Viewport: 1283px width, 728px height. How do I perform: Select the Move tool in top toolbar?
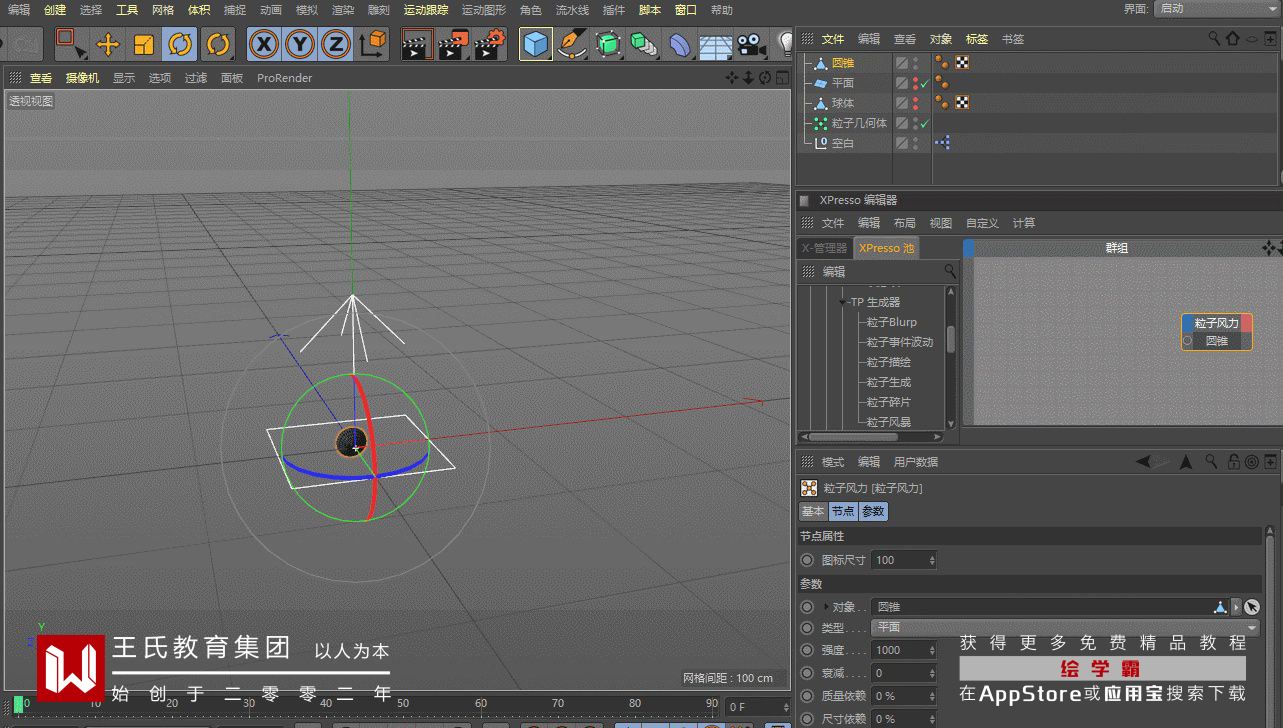(107, 44)
